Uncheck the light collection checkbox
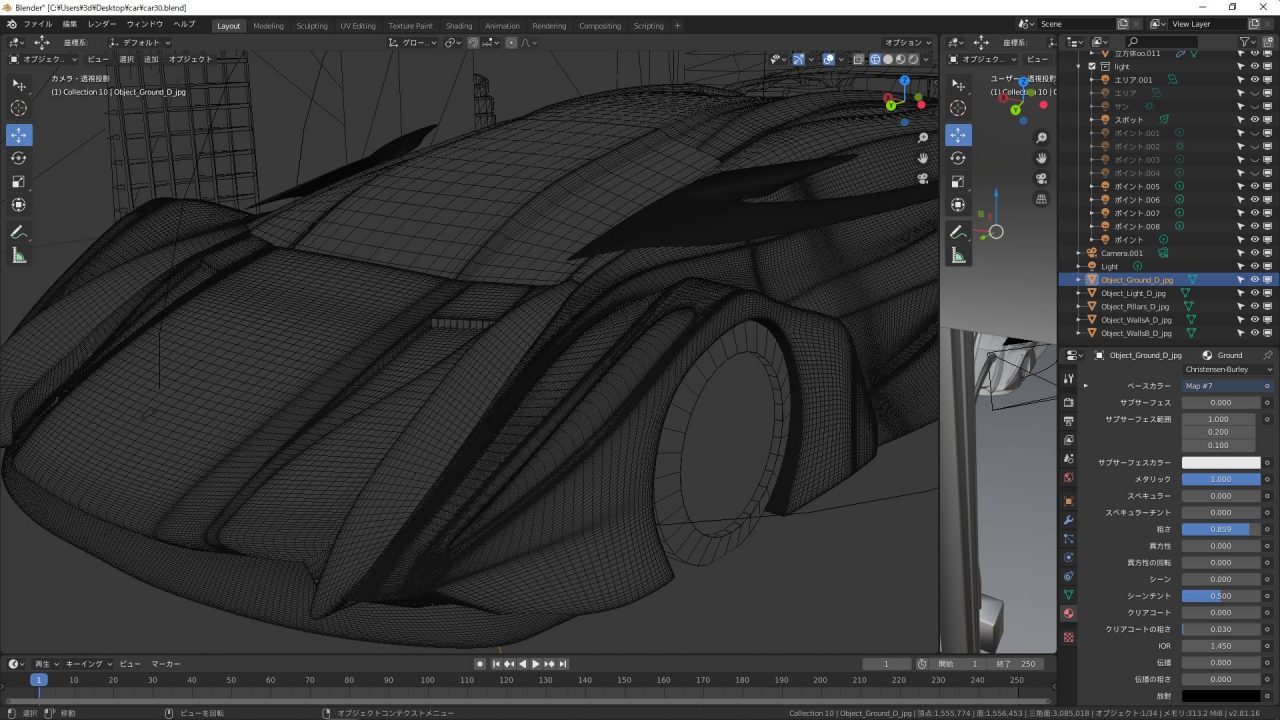 (x=1092, y=66)
